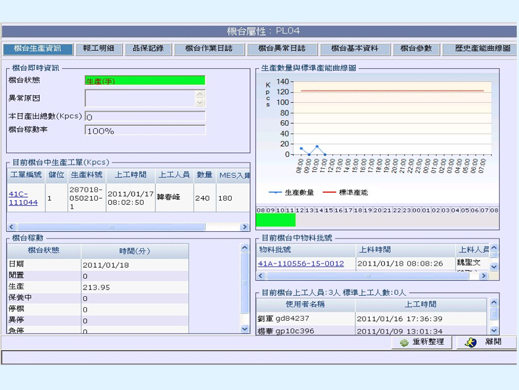Click the 閒置 row label

coord(16,275)
